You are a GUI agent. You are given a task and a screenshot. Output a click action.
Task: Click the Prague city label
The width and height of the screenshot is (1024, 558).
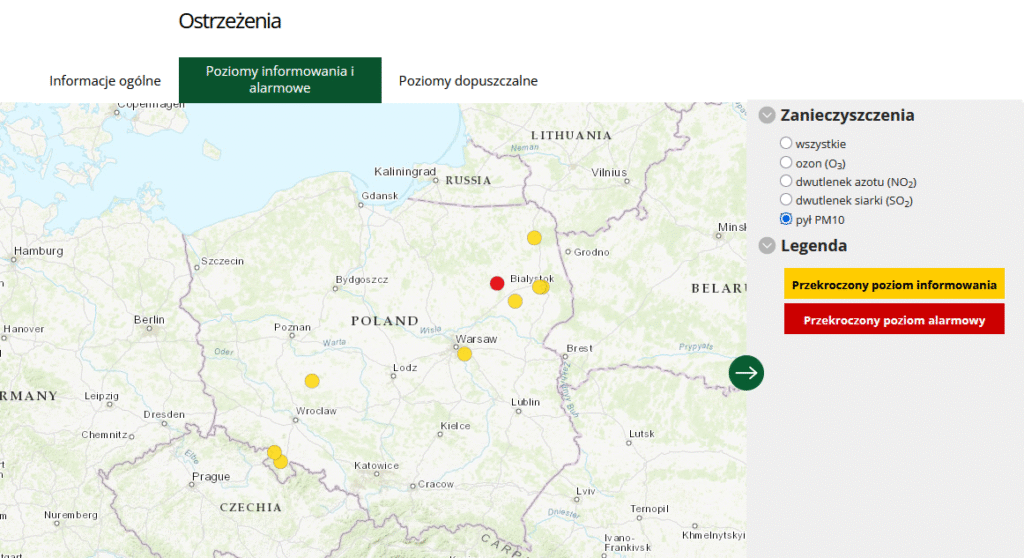pos(211,476)
